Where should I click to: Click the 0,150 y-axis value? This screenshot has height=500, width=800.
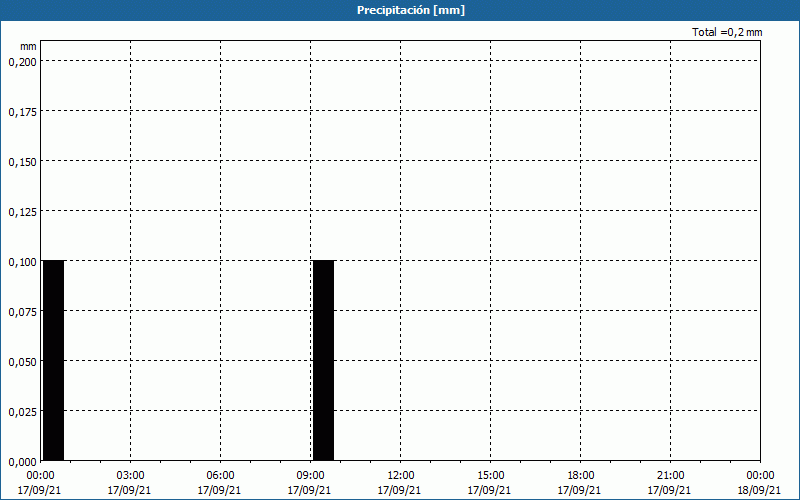tap(22, 161)
